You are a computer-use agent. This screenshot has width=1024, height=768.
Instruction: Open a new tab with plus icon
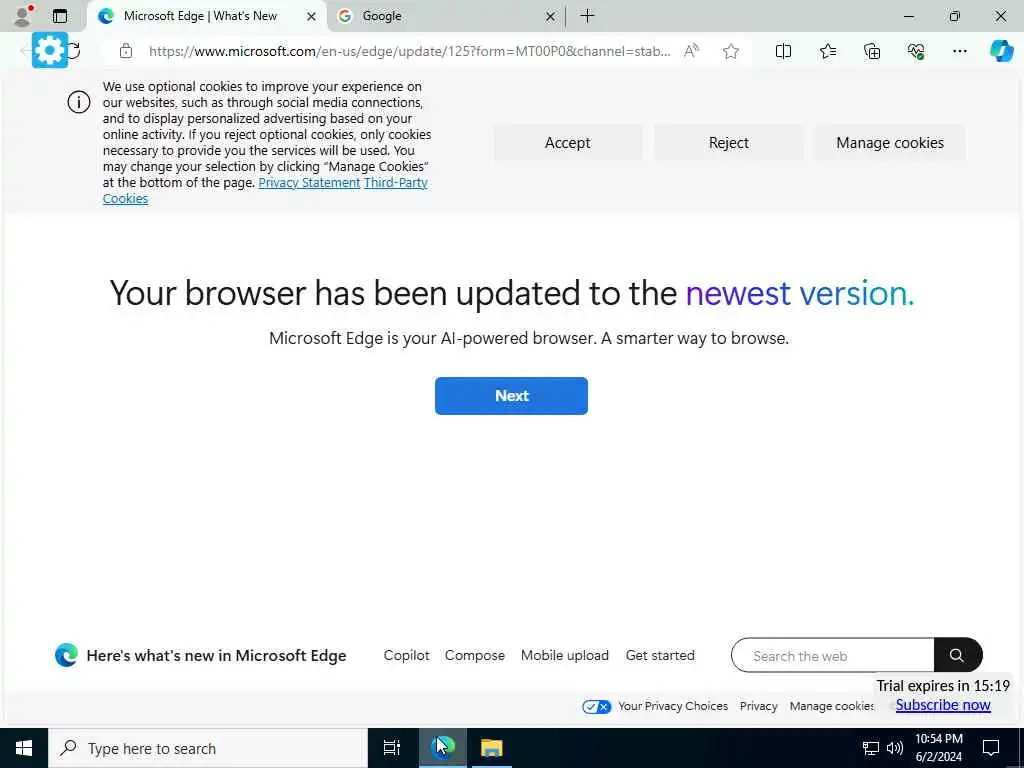pyautogui.click(x=587, y=16)
